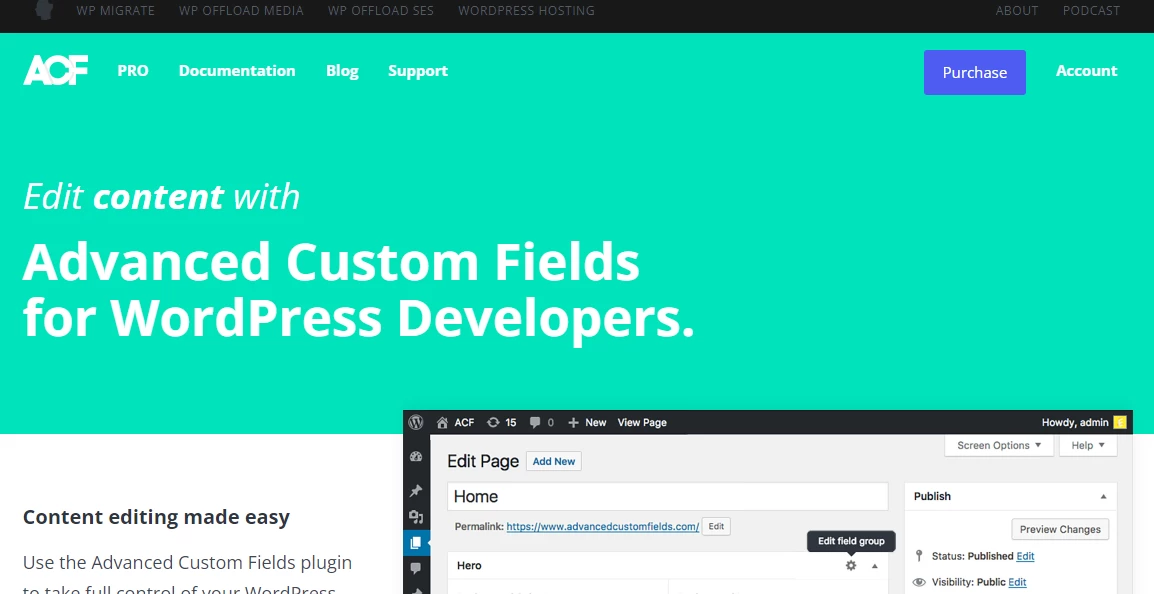Select the Dashboard icon in the admin sidebar
The width and height of the screenshot is (1154, 594).
pyautogui.click(x=416, y=457)
